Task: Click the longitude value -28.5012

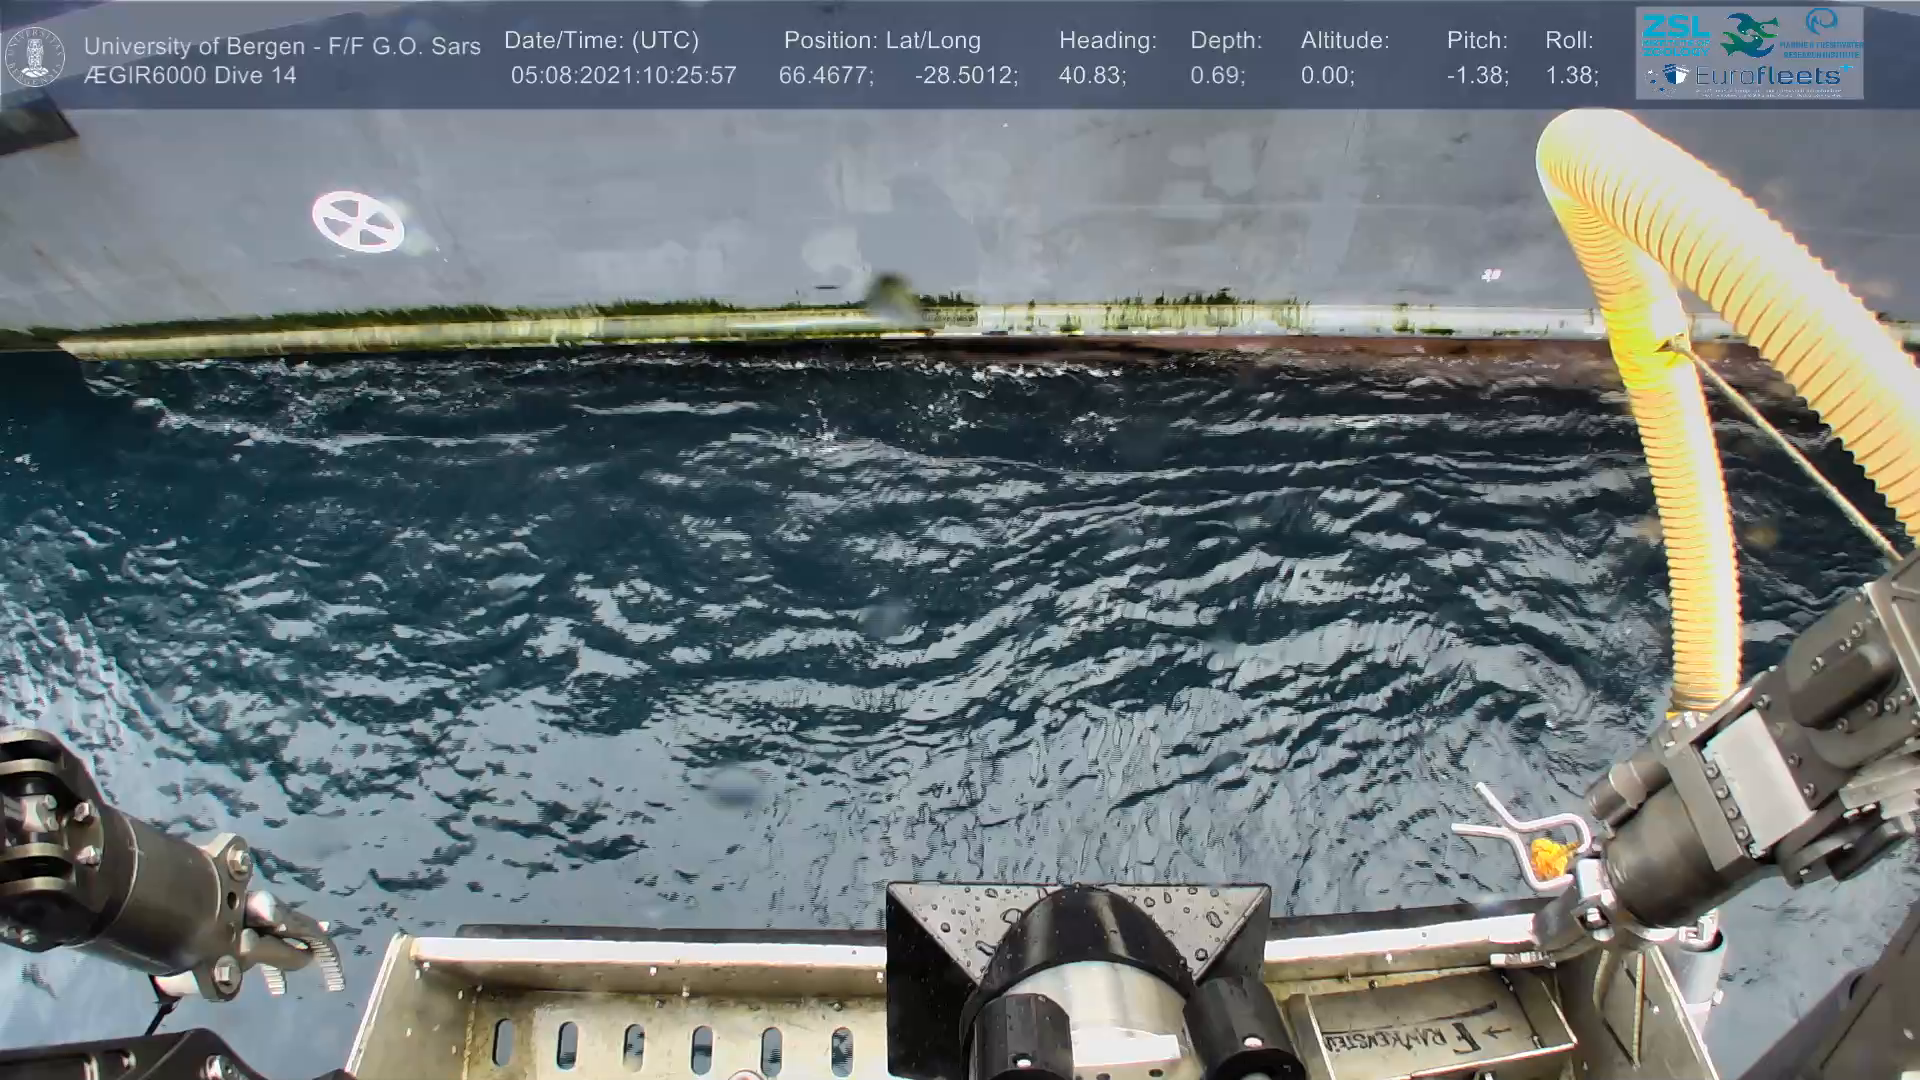Action: 966,76
